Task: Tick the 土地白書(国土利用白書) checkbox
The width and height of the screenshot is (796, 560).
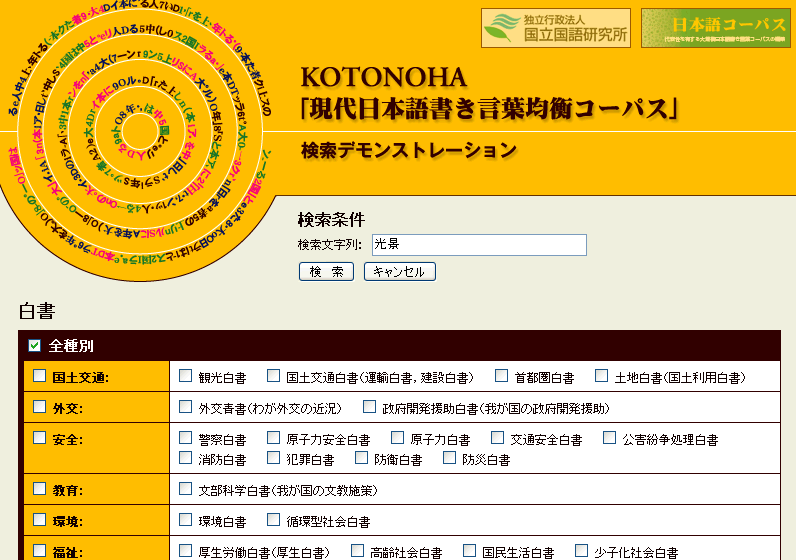Action: pos(602,376)
